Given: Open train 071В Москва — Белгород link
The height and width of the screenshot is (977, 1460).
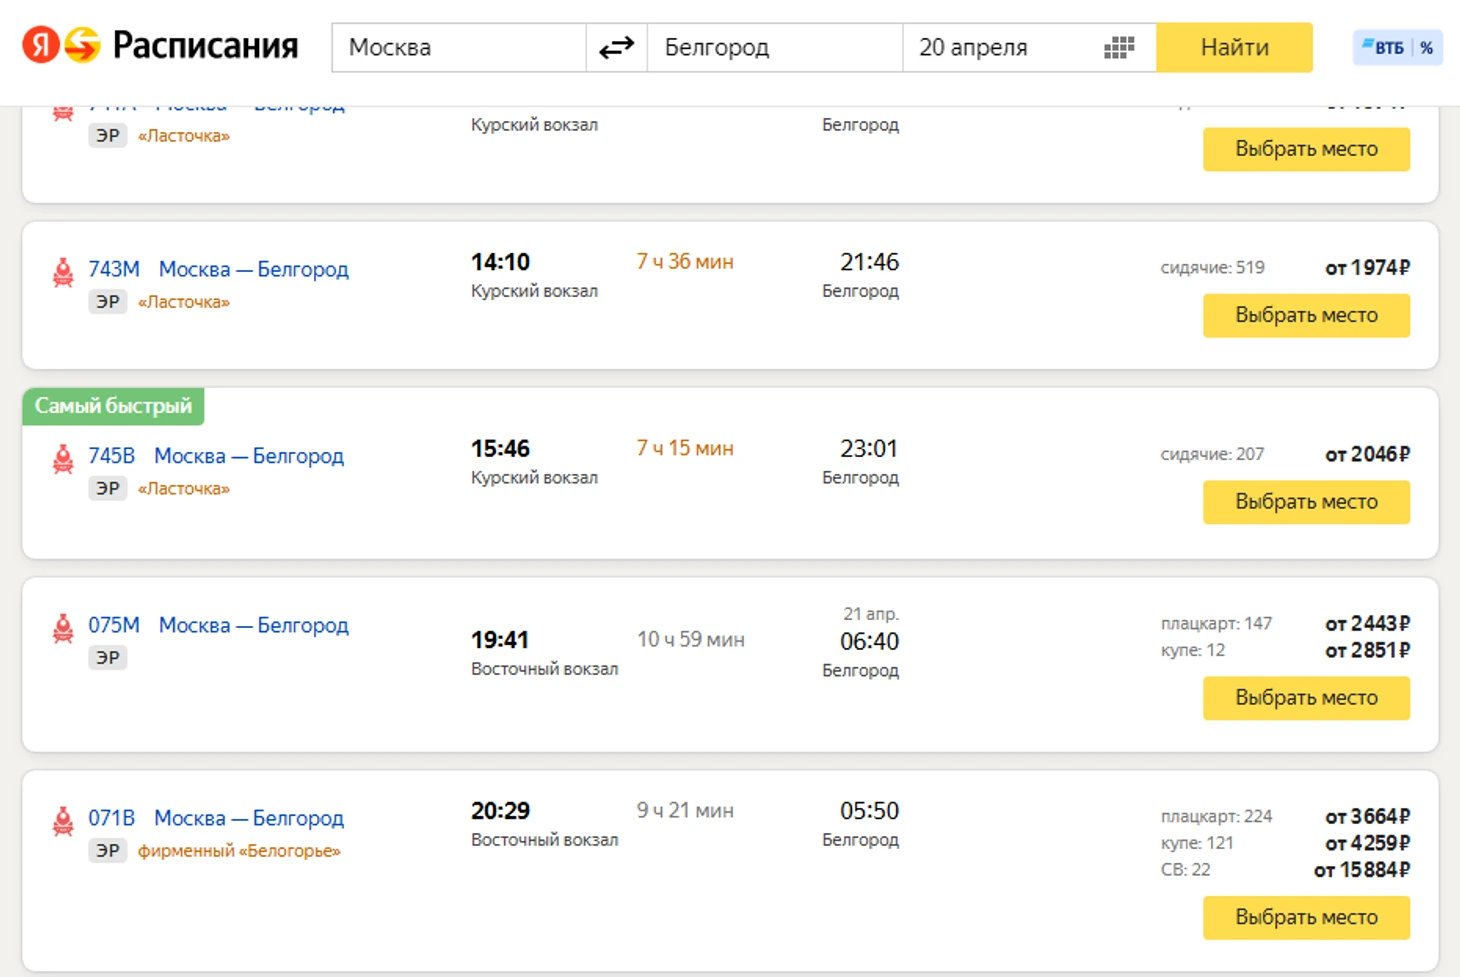Looking at the screenshot, I should 248,818.
